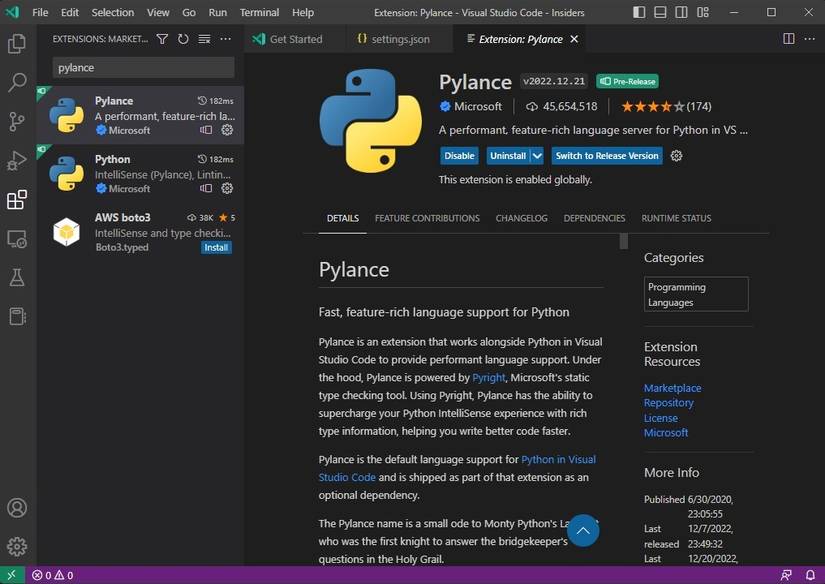Screen dimensions: 825x584
Task: Open the Run and Debug view
Action: tap(17, 161)
